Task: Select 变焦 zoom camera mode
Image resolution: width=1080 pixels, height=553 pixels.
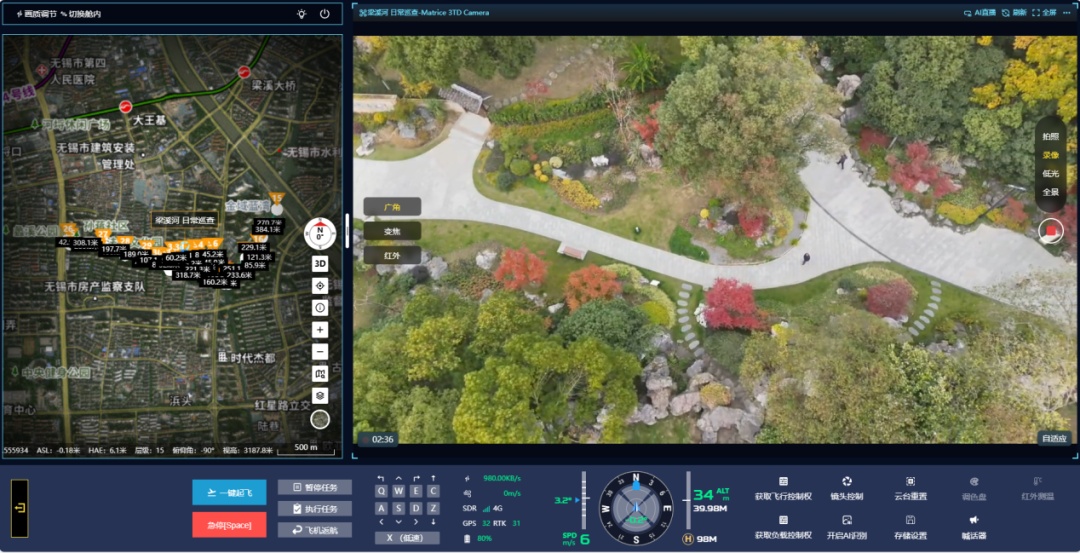Action: tap(393, 231)
